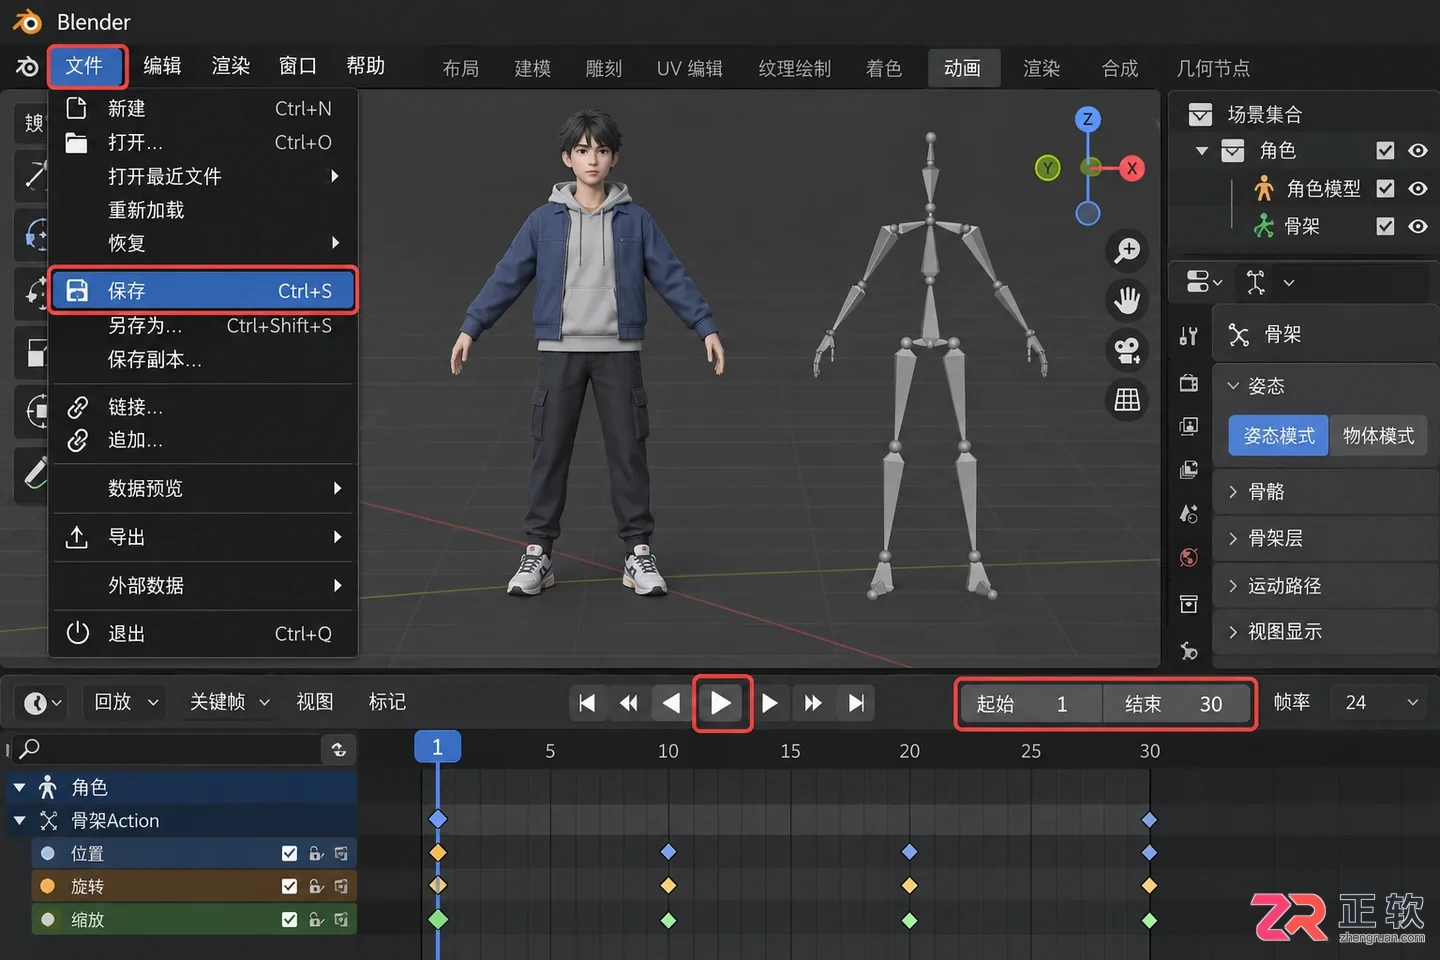The width and height of the screenshot is (1440, 960).
Task: Uncheck the 位置 channel checkbox
Action: pyautogui.click(x=289, y=853)
